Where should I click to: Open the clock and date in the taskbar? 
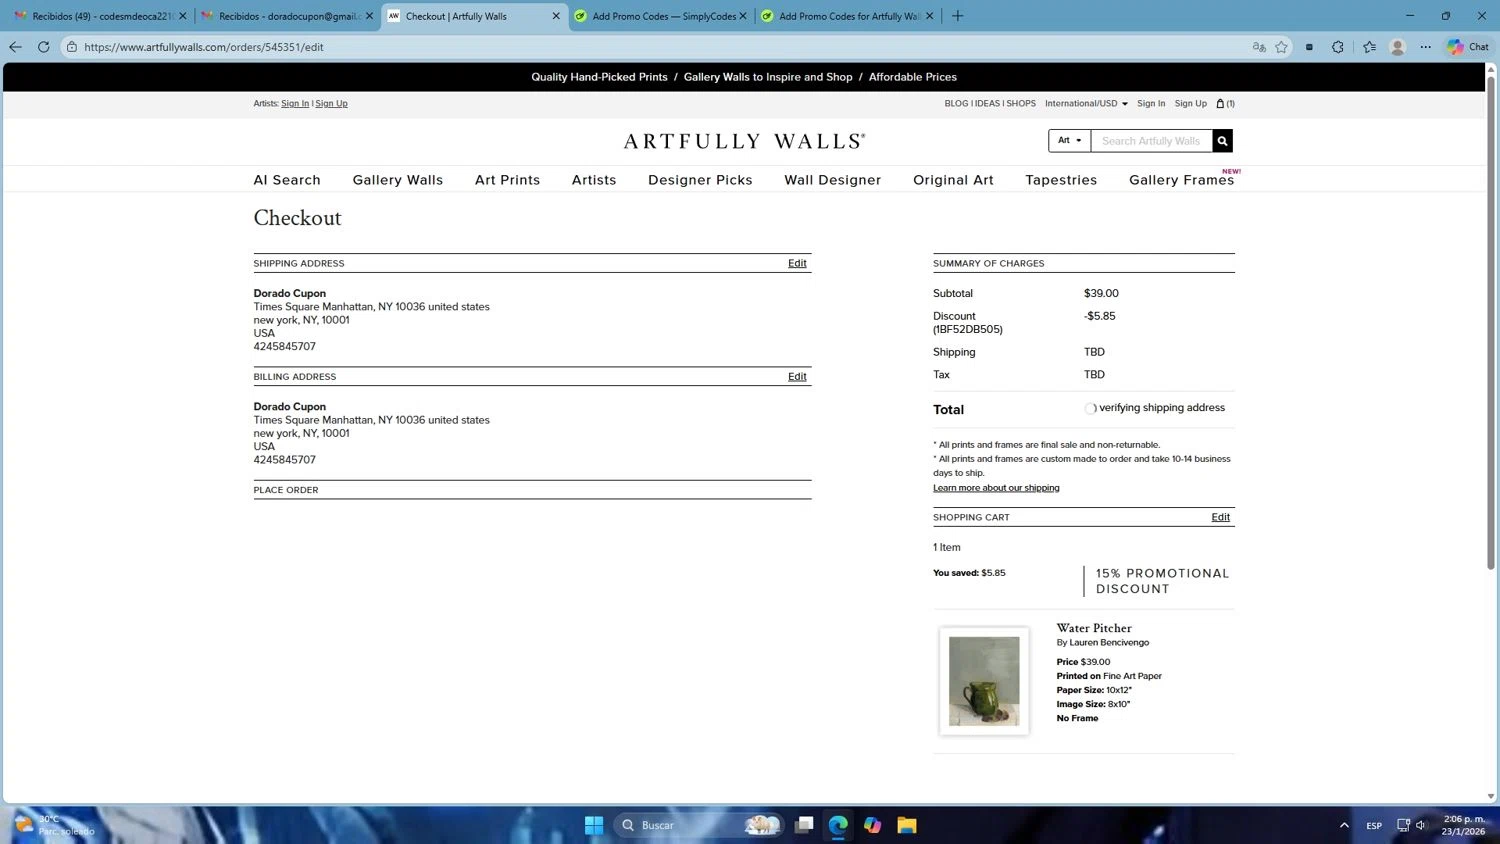tap(1463, 825)
